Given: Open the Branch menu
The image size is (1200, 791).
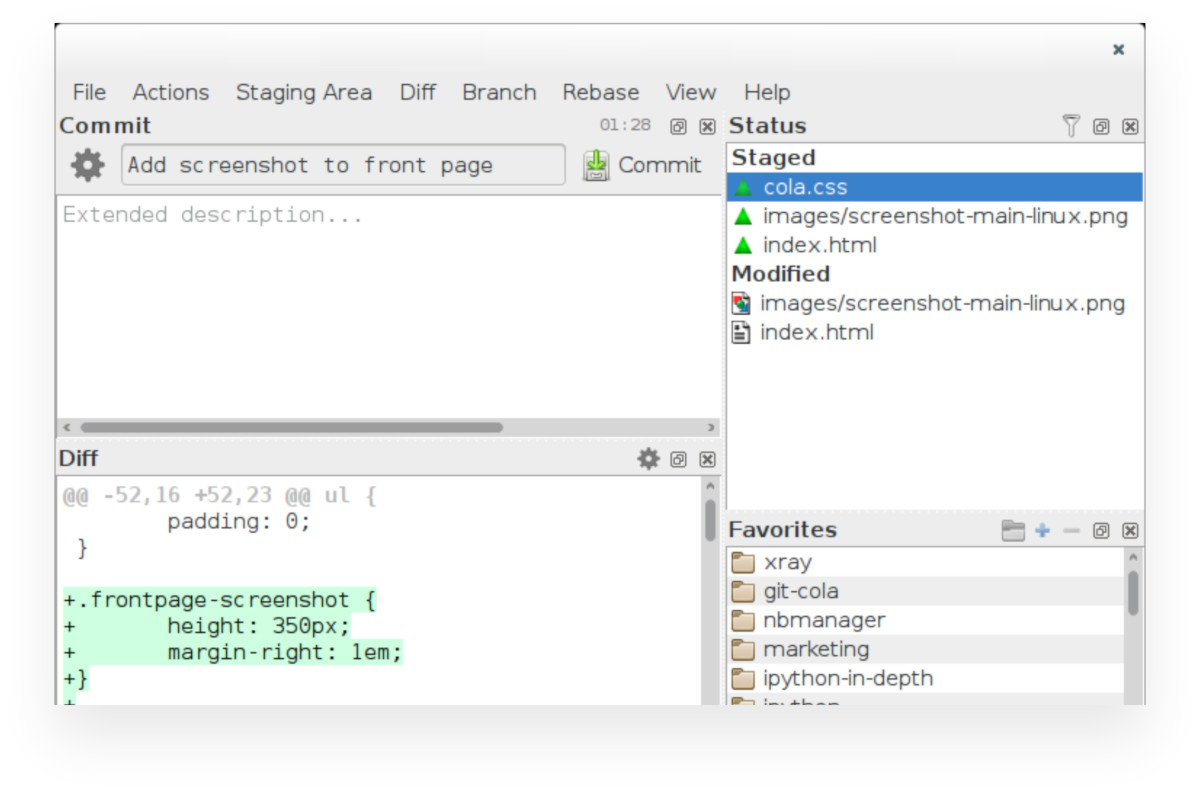Looking at the screenshot, I should [499, 92].
